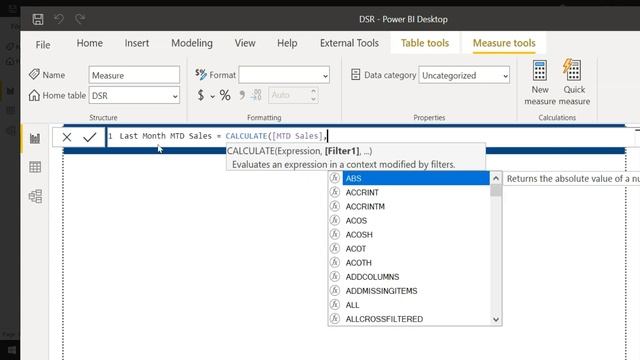
Task: Click the autocomplete list scroll up arrow
Action: 496,178
